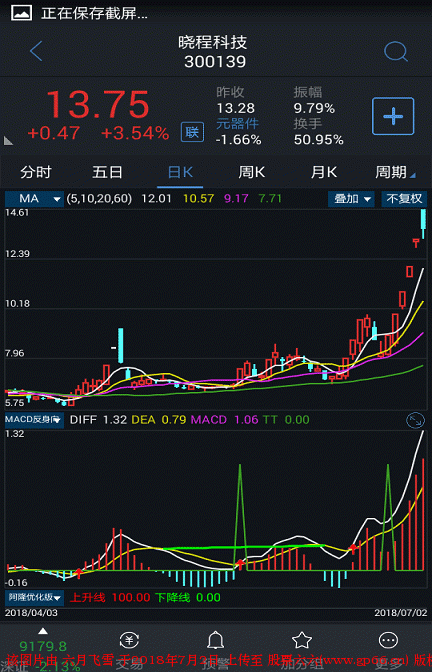Tap 昨收 value 13.28
This screenshot has height=672, width=432.
tap(235, 108)
